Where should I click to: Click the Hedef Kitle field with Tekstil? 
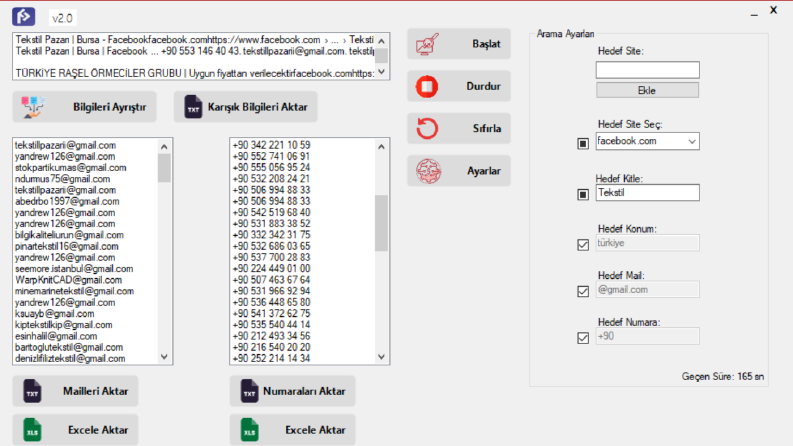648,193
